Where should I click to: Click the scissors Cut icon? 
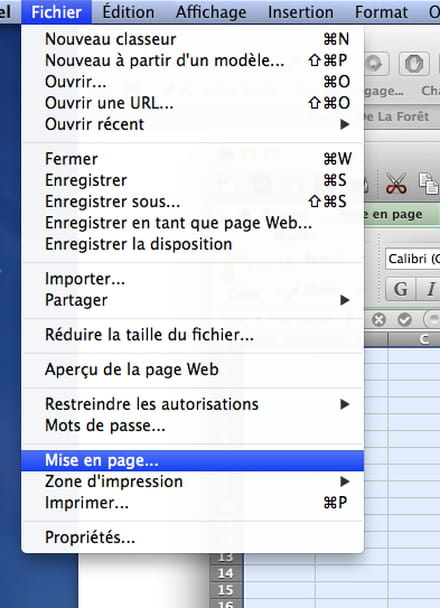[x=396, y=183]
